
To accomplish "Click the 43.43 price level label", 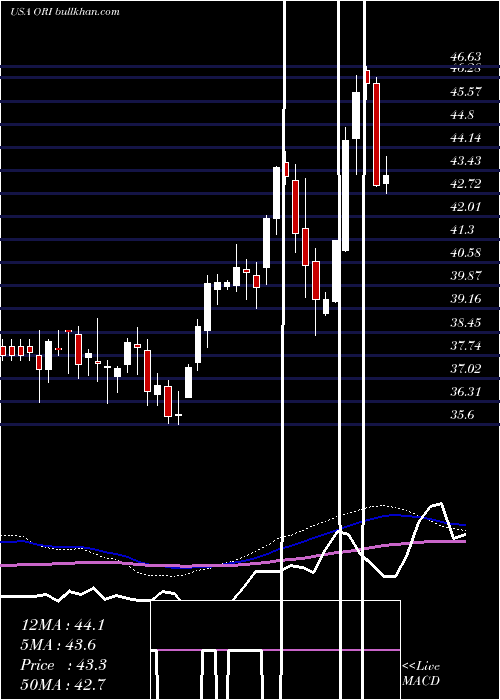I will pyautogui.click(x=466, y=161).
